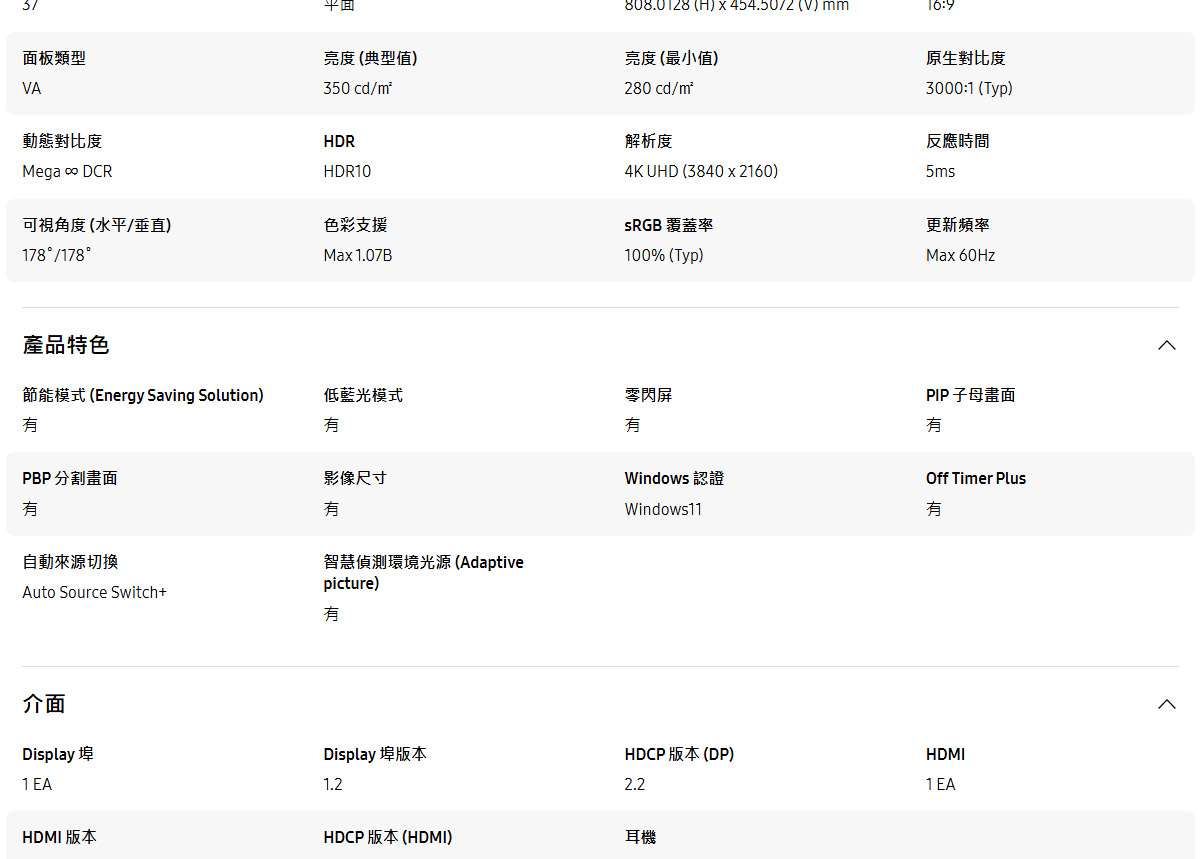Select the Off Timer Plus feature
1200x859 pixels.
coord(975,478)
